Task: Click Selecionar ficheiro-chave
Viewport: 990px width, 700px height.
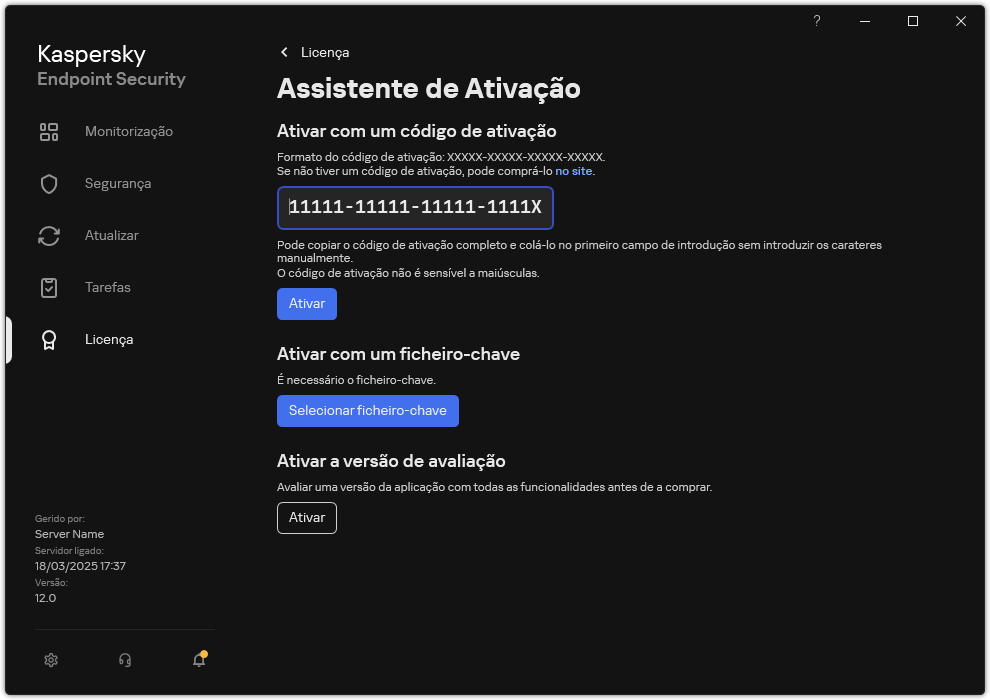Action: (367, 411)
